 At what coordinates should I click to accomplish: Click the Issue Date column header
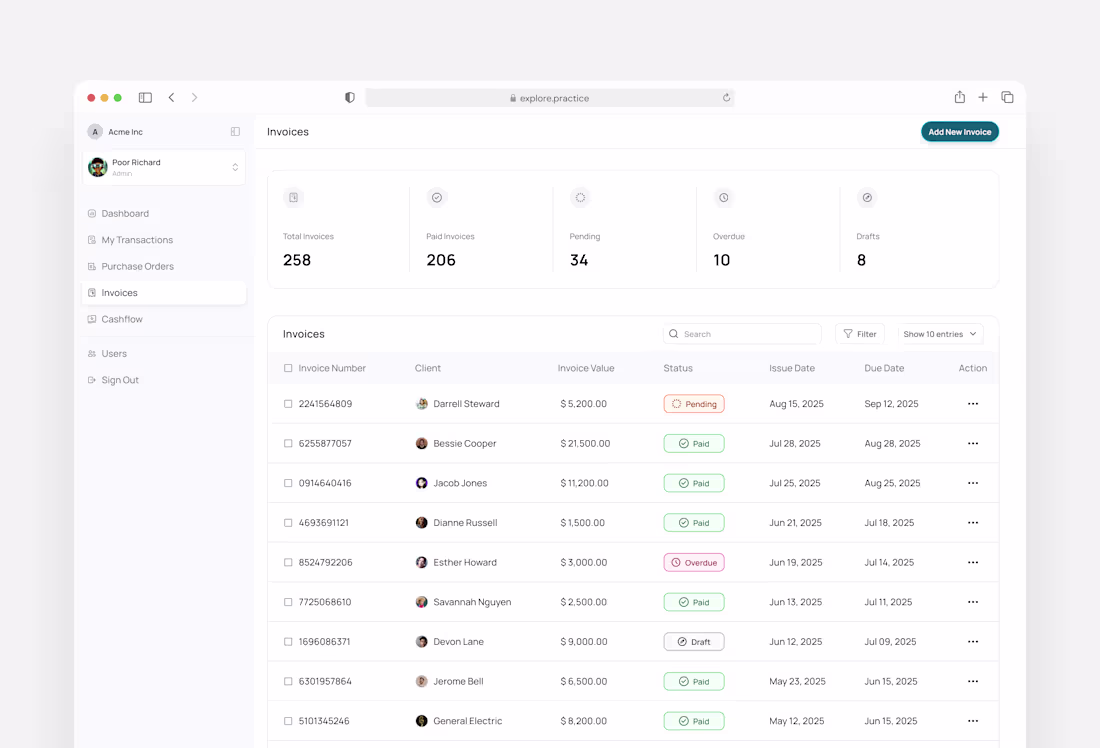[792, 368]
